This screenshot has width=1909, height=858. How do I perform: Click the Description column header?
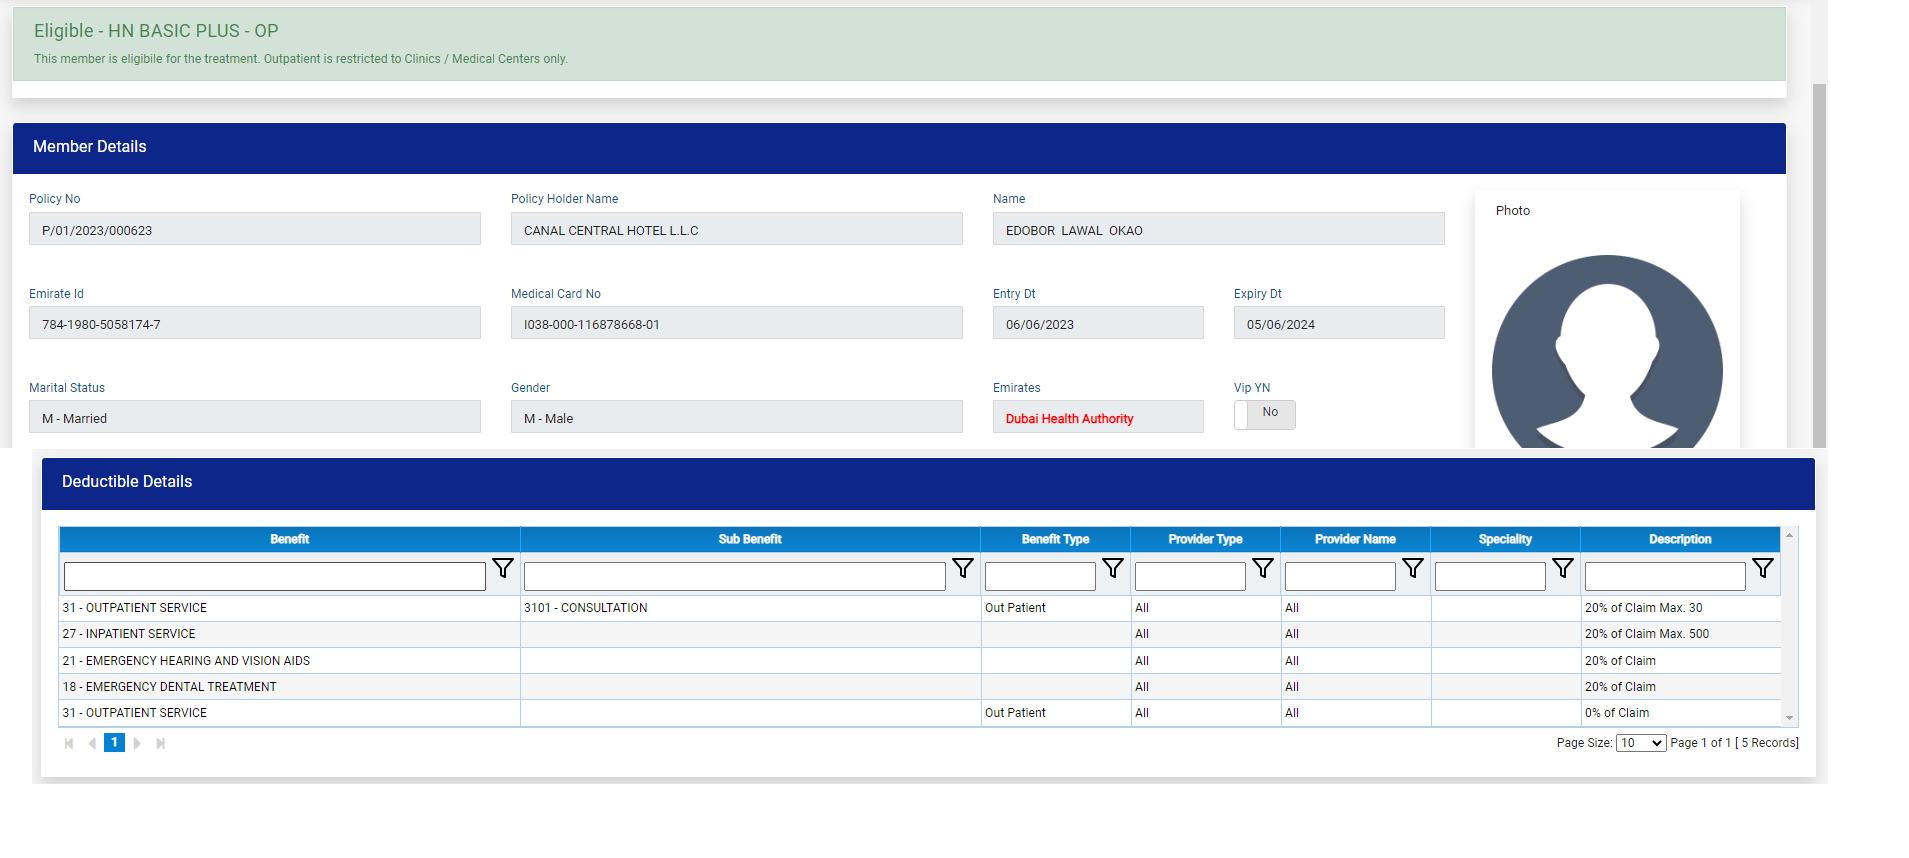1679,539
